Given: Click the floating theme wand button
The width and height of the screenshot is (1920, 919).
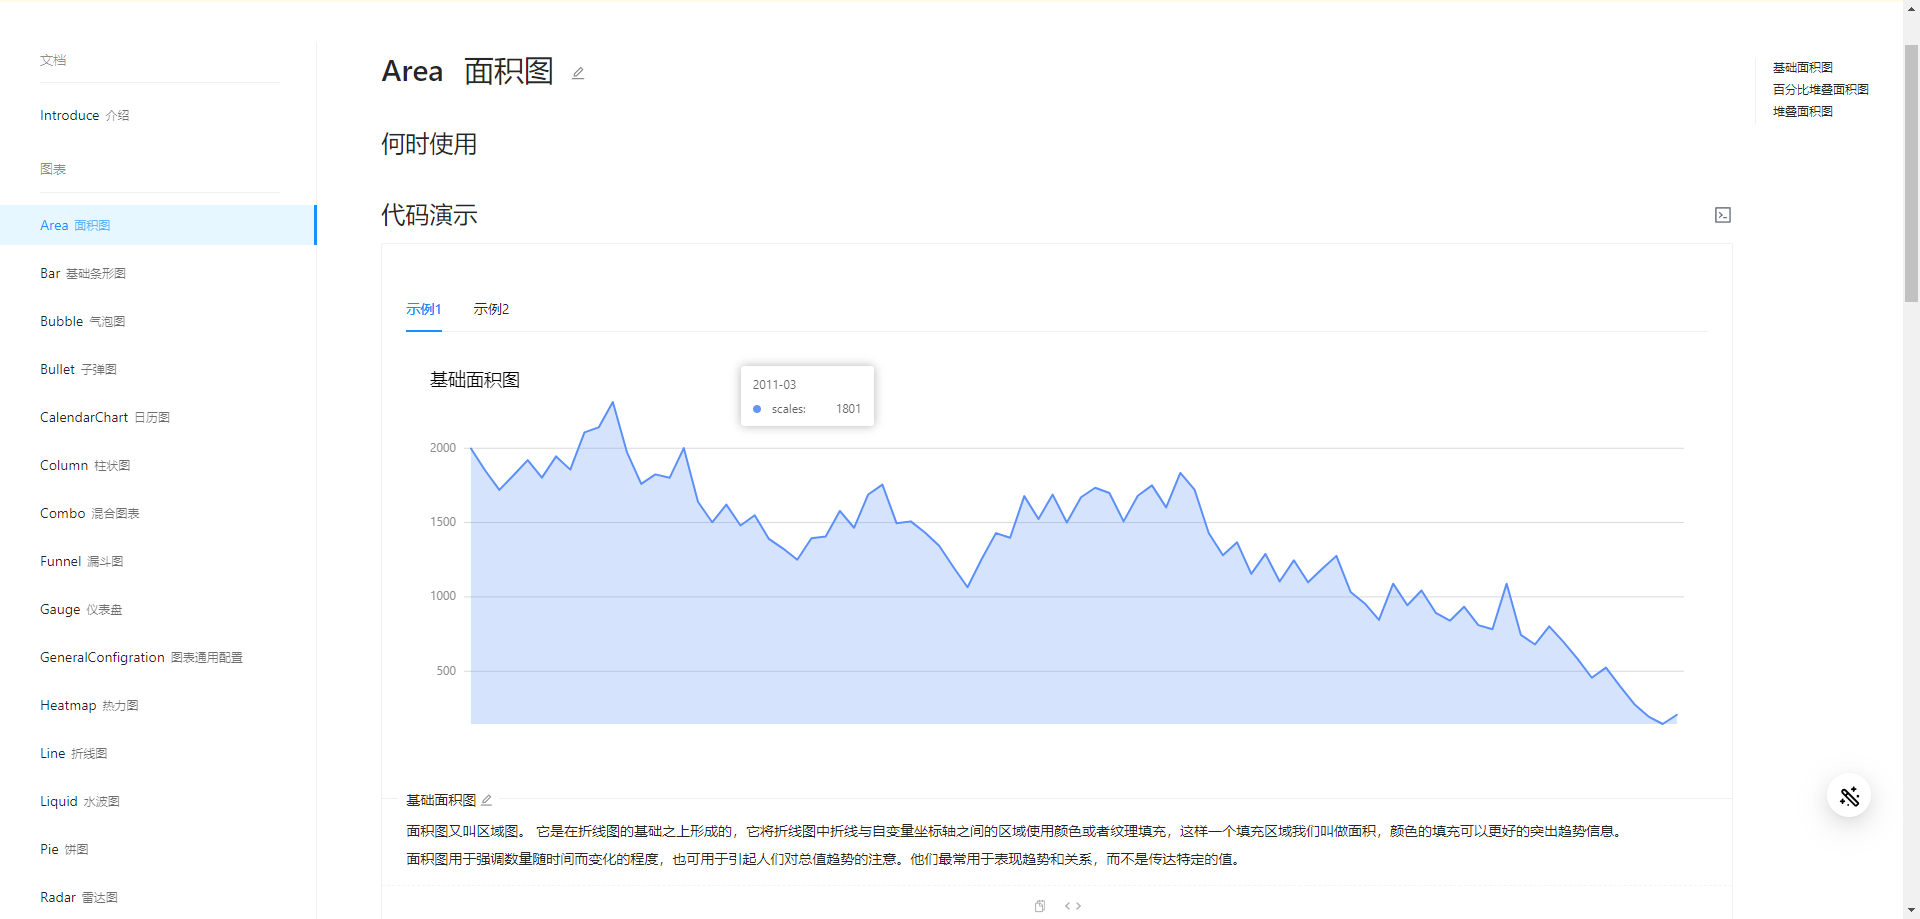Looking at the screenshot, I should pos(1849,796).
